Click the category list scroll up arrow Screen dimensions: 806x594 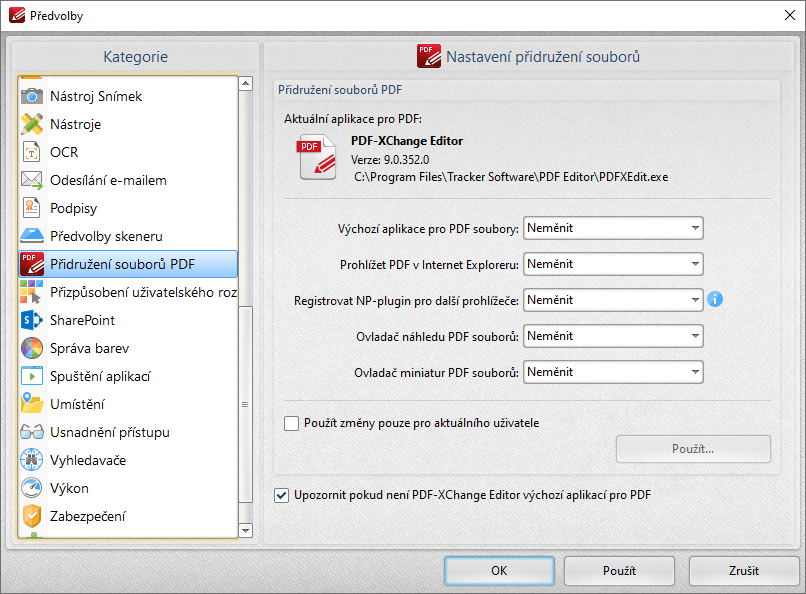pyautogui.click(x=246, y=83)
